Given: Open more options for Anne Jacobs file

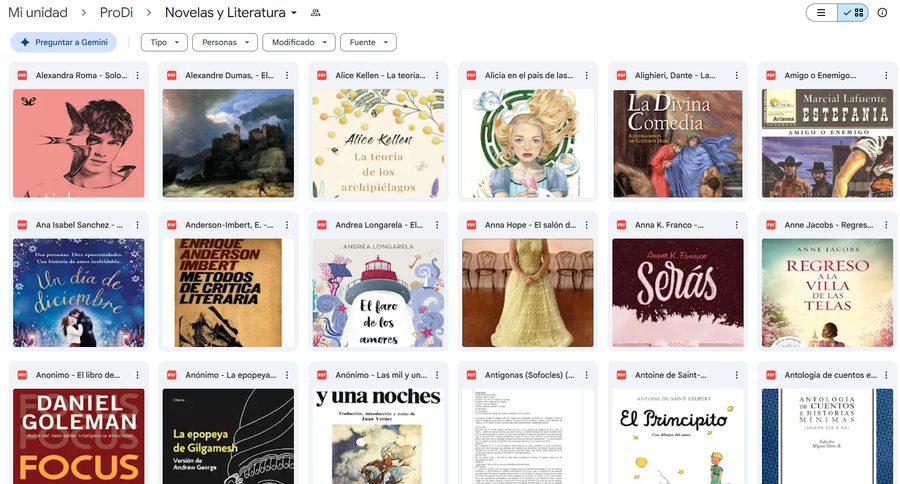Looking at the screenshot, I should 886,225.
